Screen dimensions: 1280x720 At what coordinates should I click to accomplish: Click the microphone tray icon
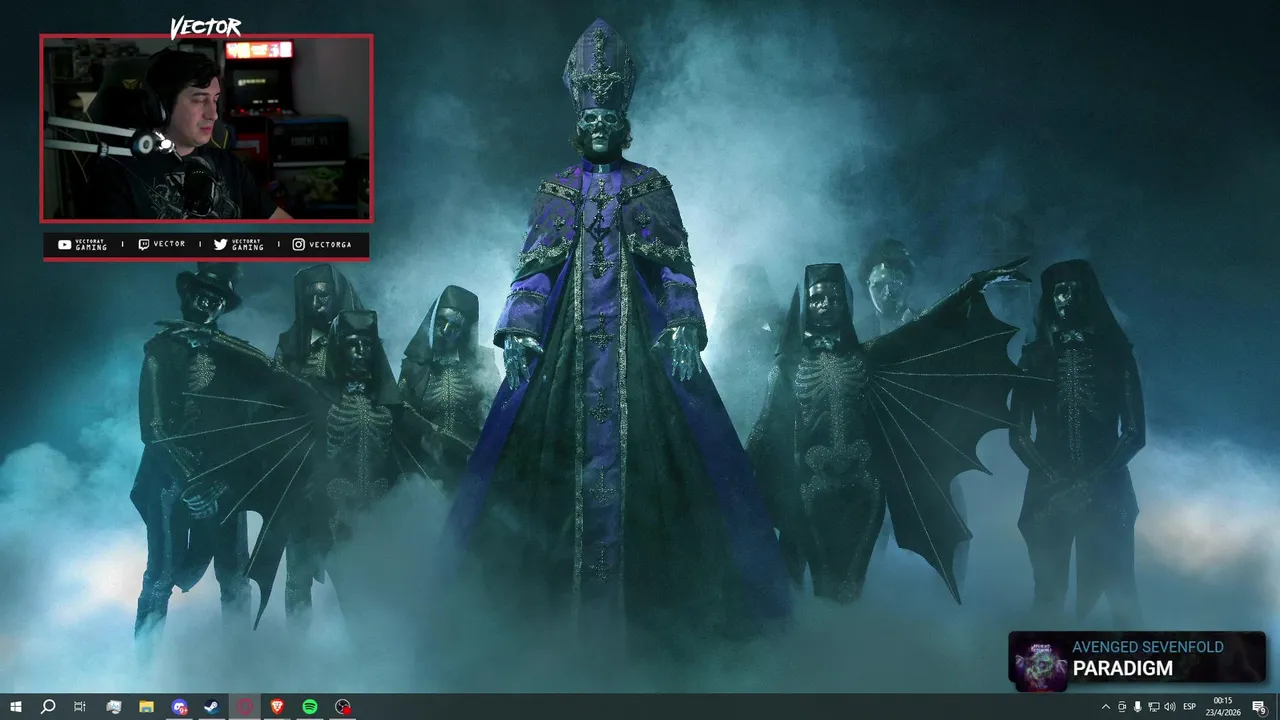pyautogui.click(x=1137, y=707)
